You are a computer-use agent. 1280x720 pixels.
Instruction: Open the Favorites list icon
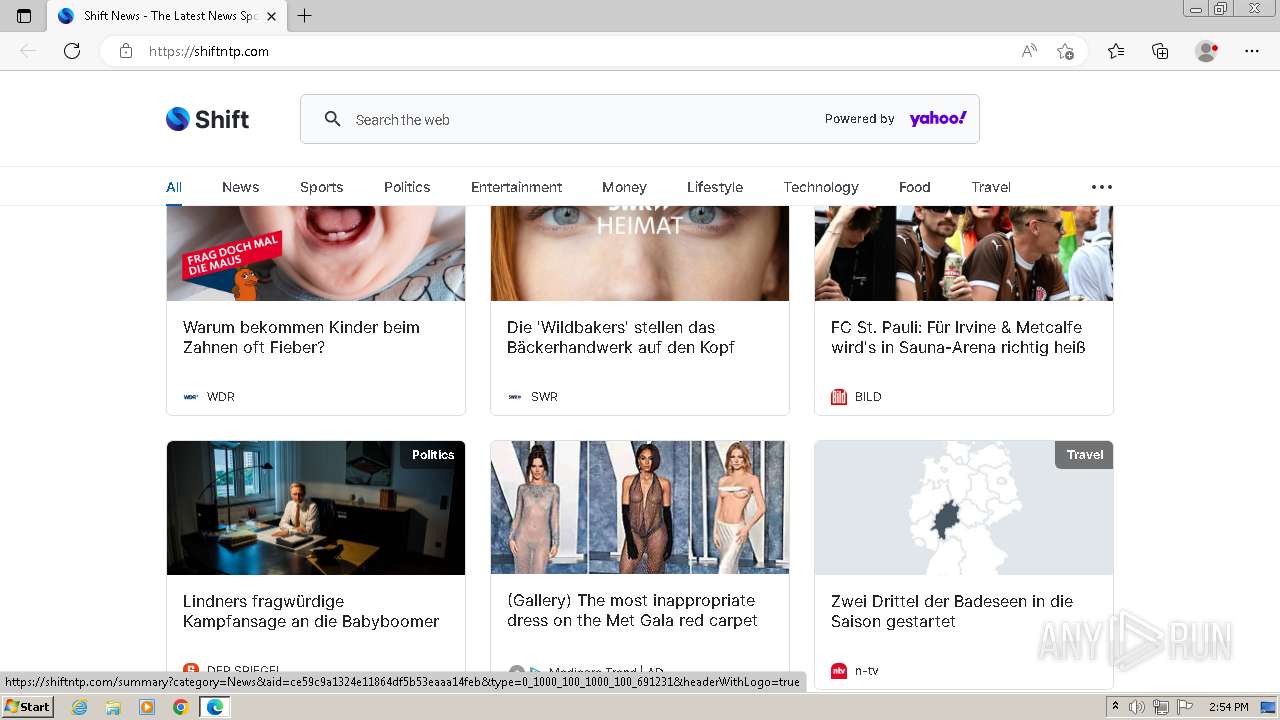coord(1116,51)
